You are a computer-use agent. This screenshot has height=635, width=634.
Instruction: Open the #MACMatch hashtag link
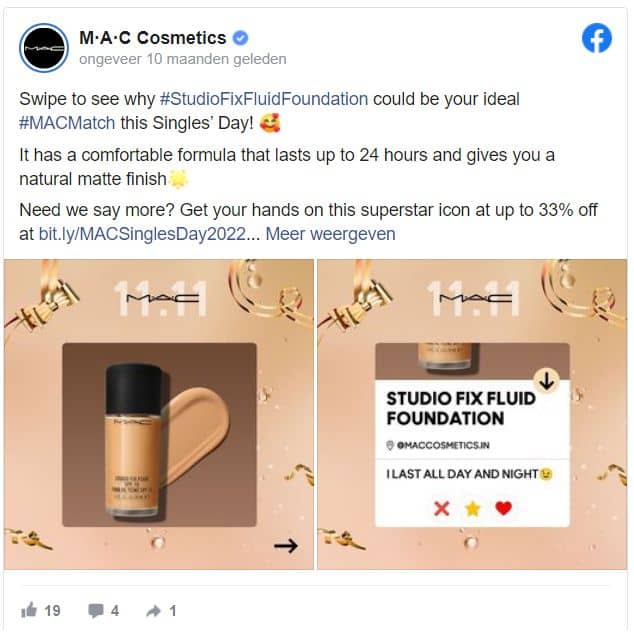coord(67,123)
